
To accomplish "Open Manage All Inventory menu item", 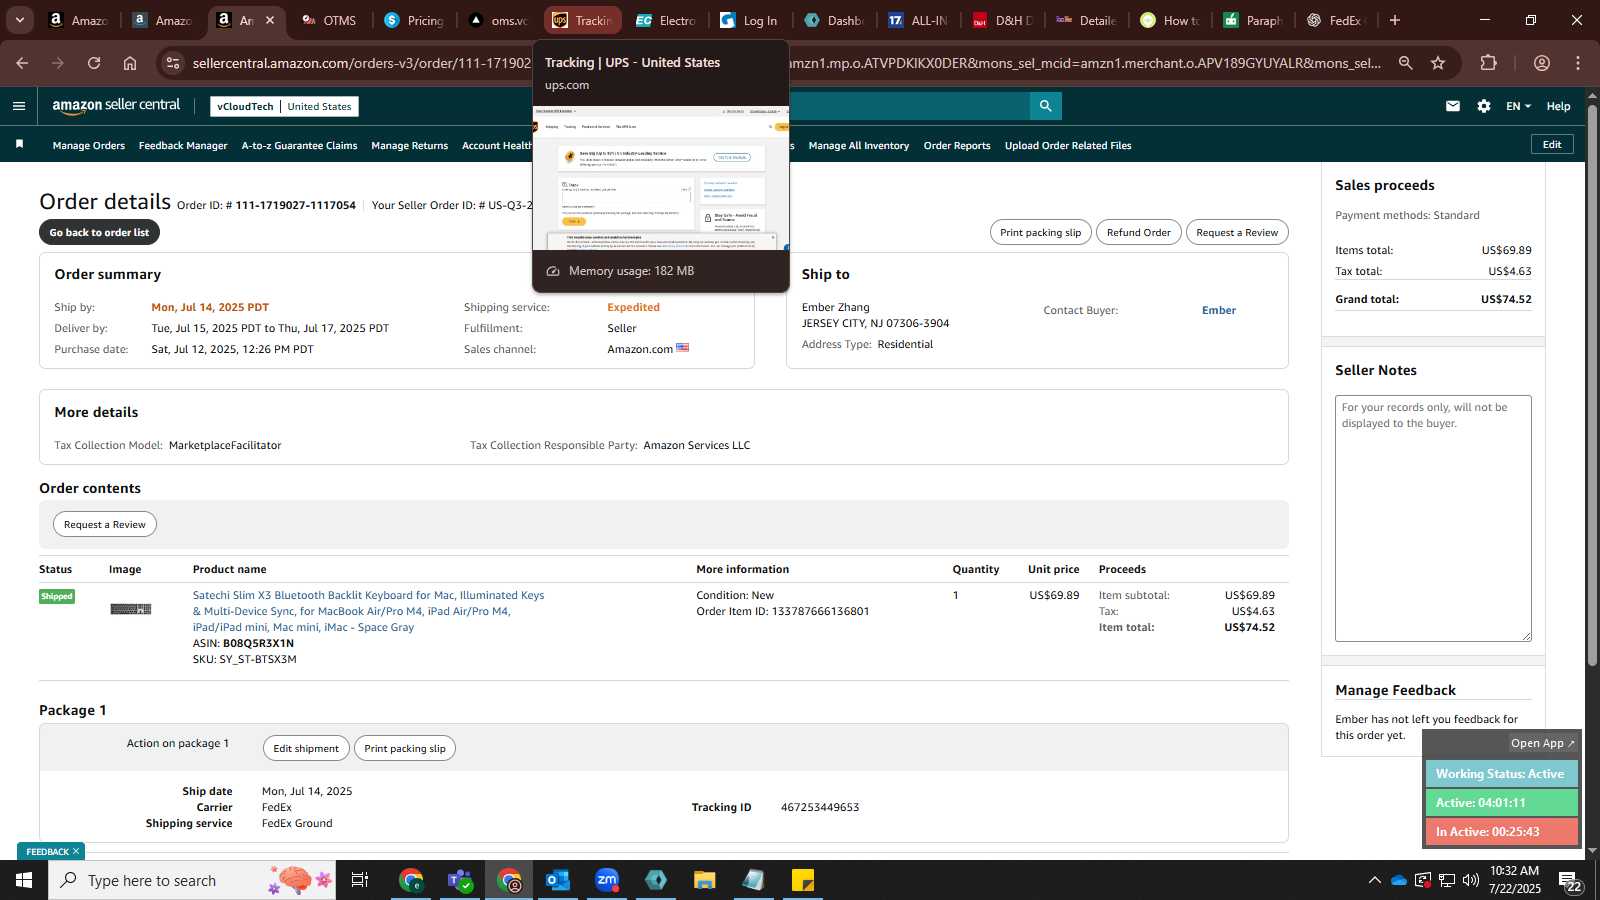I will (859, 146).
